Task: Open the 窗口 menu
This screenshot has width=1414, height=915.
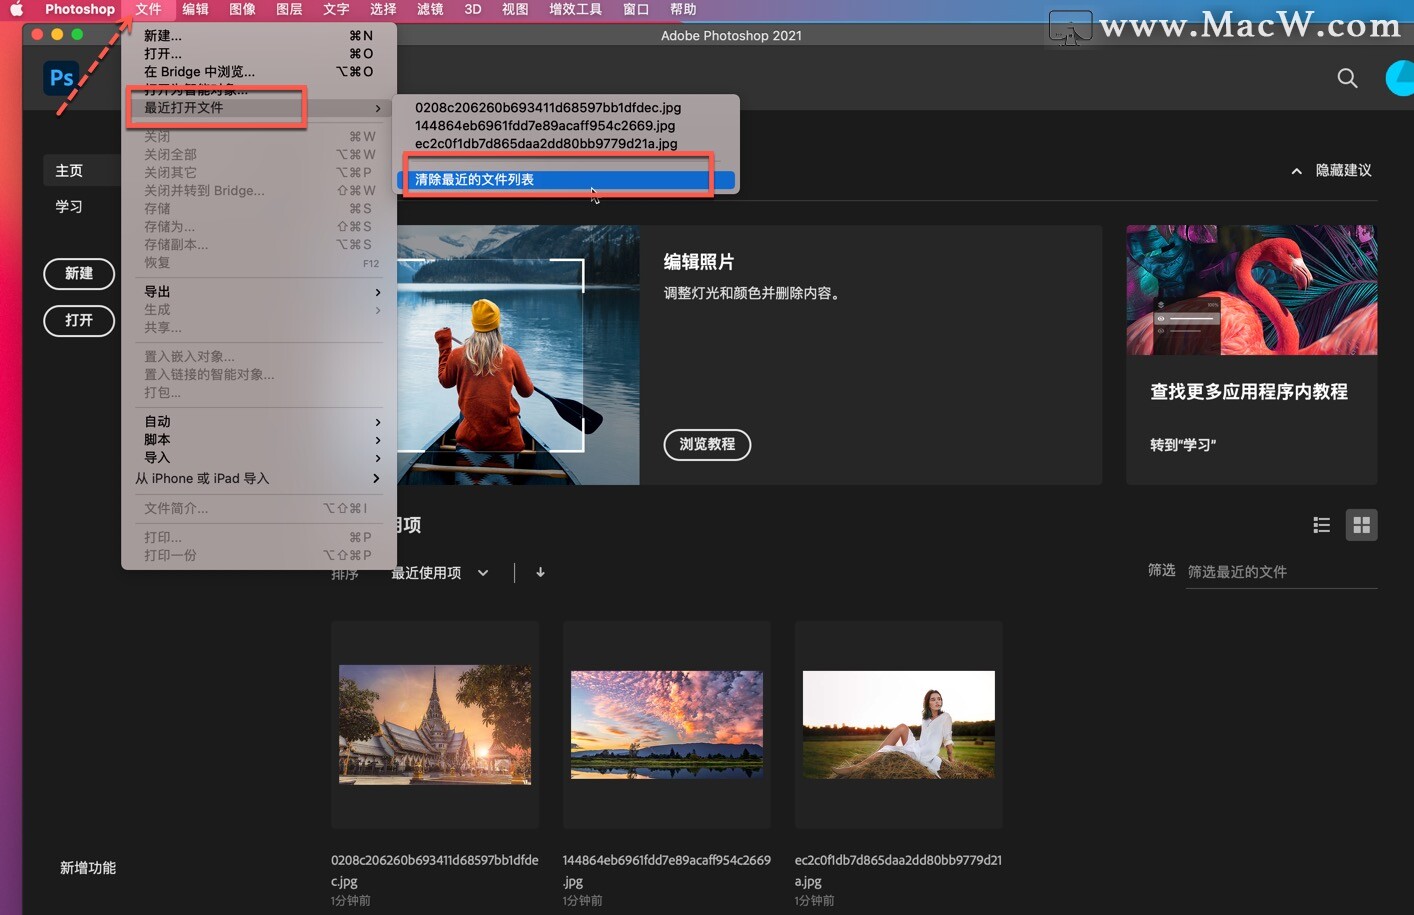Action: pos(636,9)
